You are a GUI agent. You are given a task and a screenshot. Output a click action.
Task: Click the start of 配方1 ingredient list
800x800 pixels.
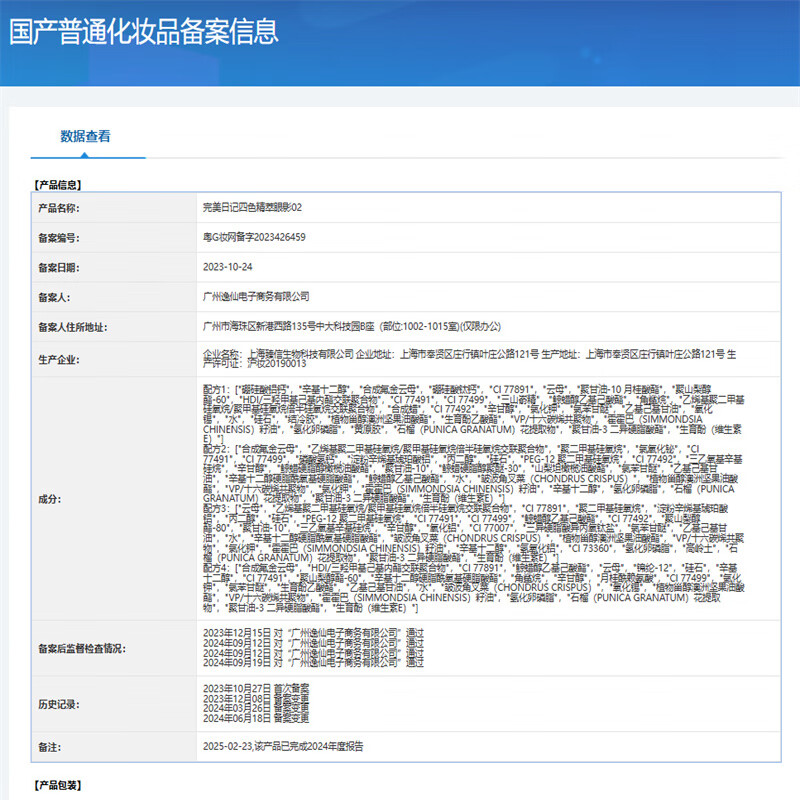pyautogui.click(x=217, y=385)
